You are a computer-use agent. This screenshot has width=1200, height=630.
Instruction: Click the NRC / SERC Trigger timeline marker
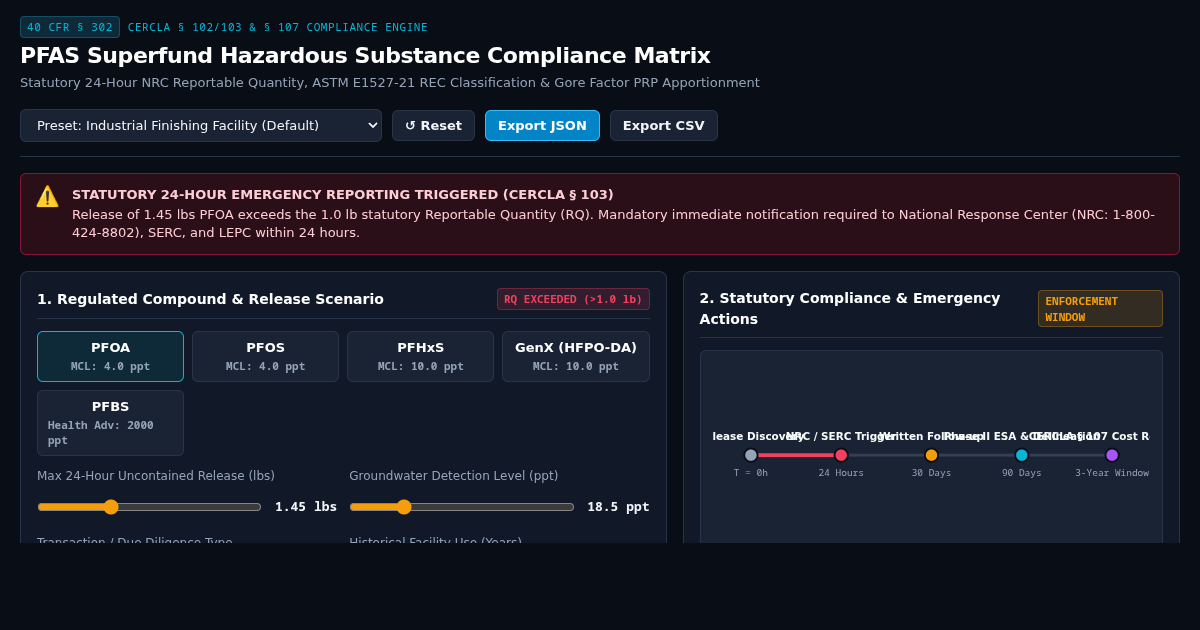(841, 455)
